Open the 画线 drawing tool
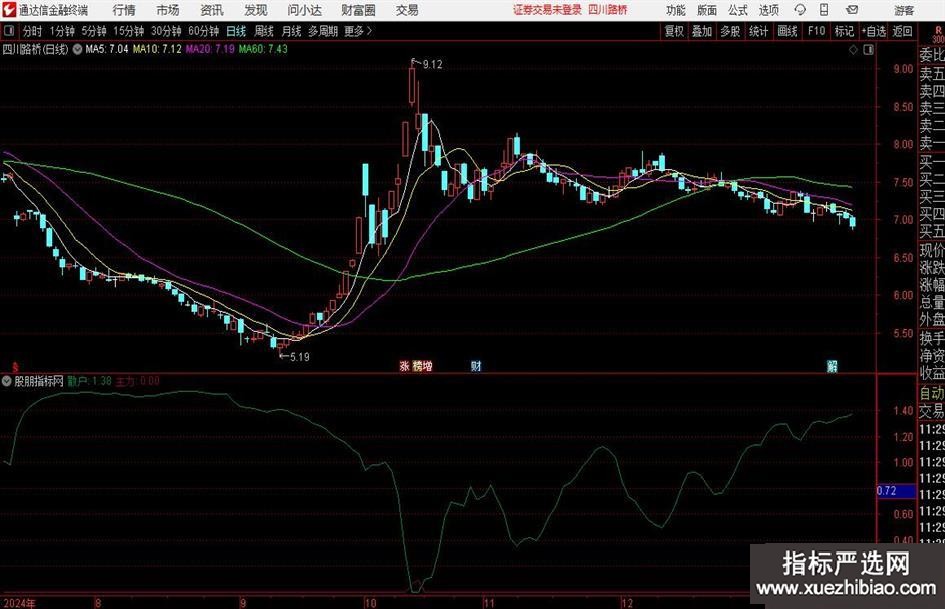 coord(787,31)
